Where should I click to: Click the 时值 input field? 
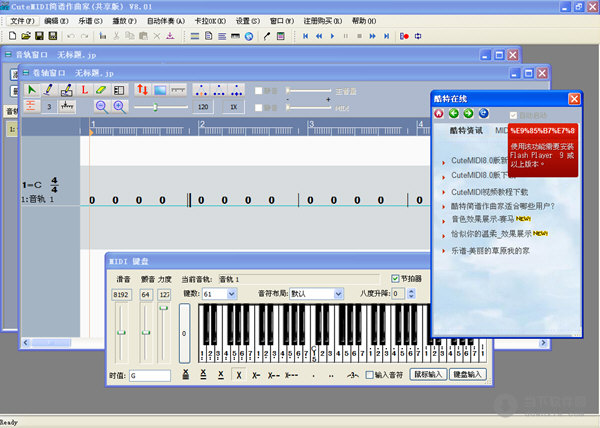(150, 376)
